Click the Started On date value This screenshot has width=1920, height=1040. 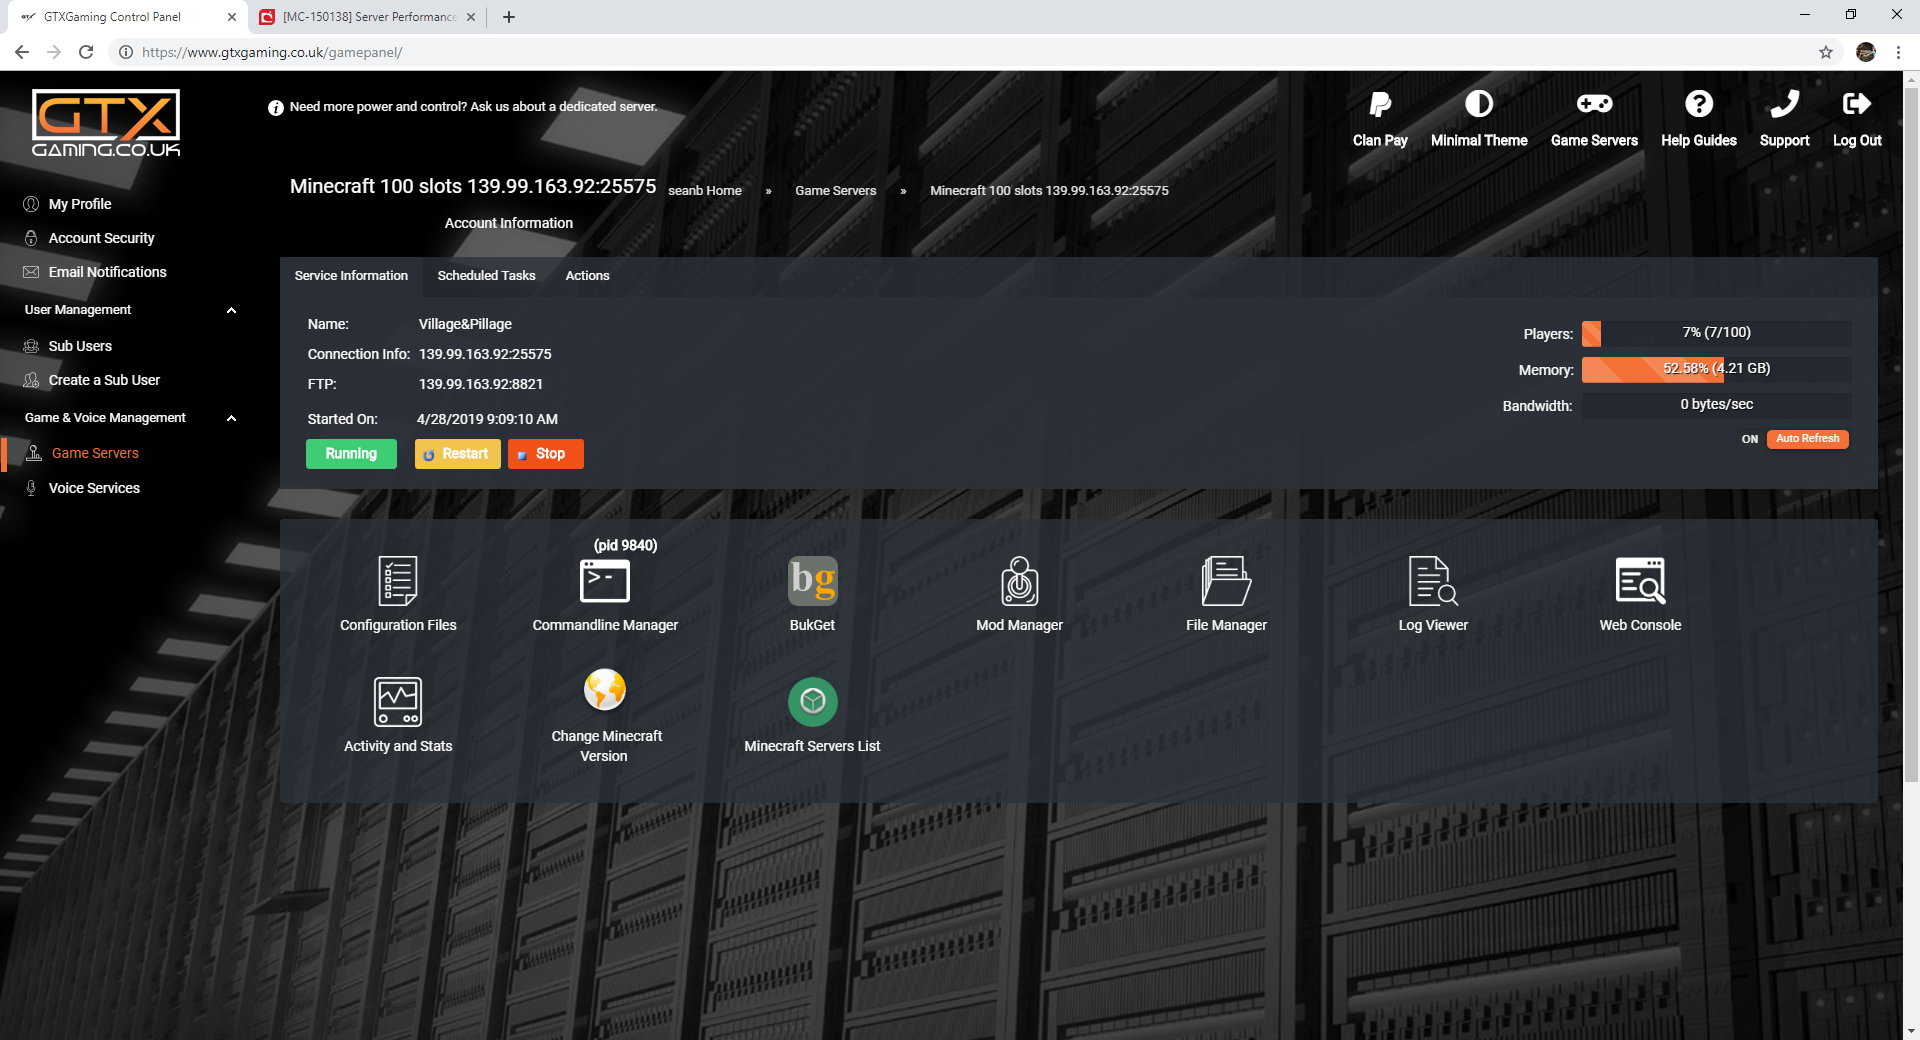click(x=487, y=419)
